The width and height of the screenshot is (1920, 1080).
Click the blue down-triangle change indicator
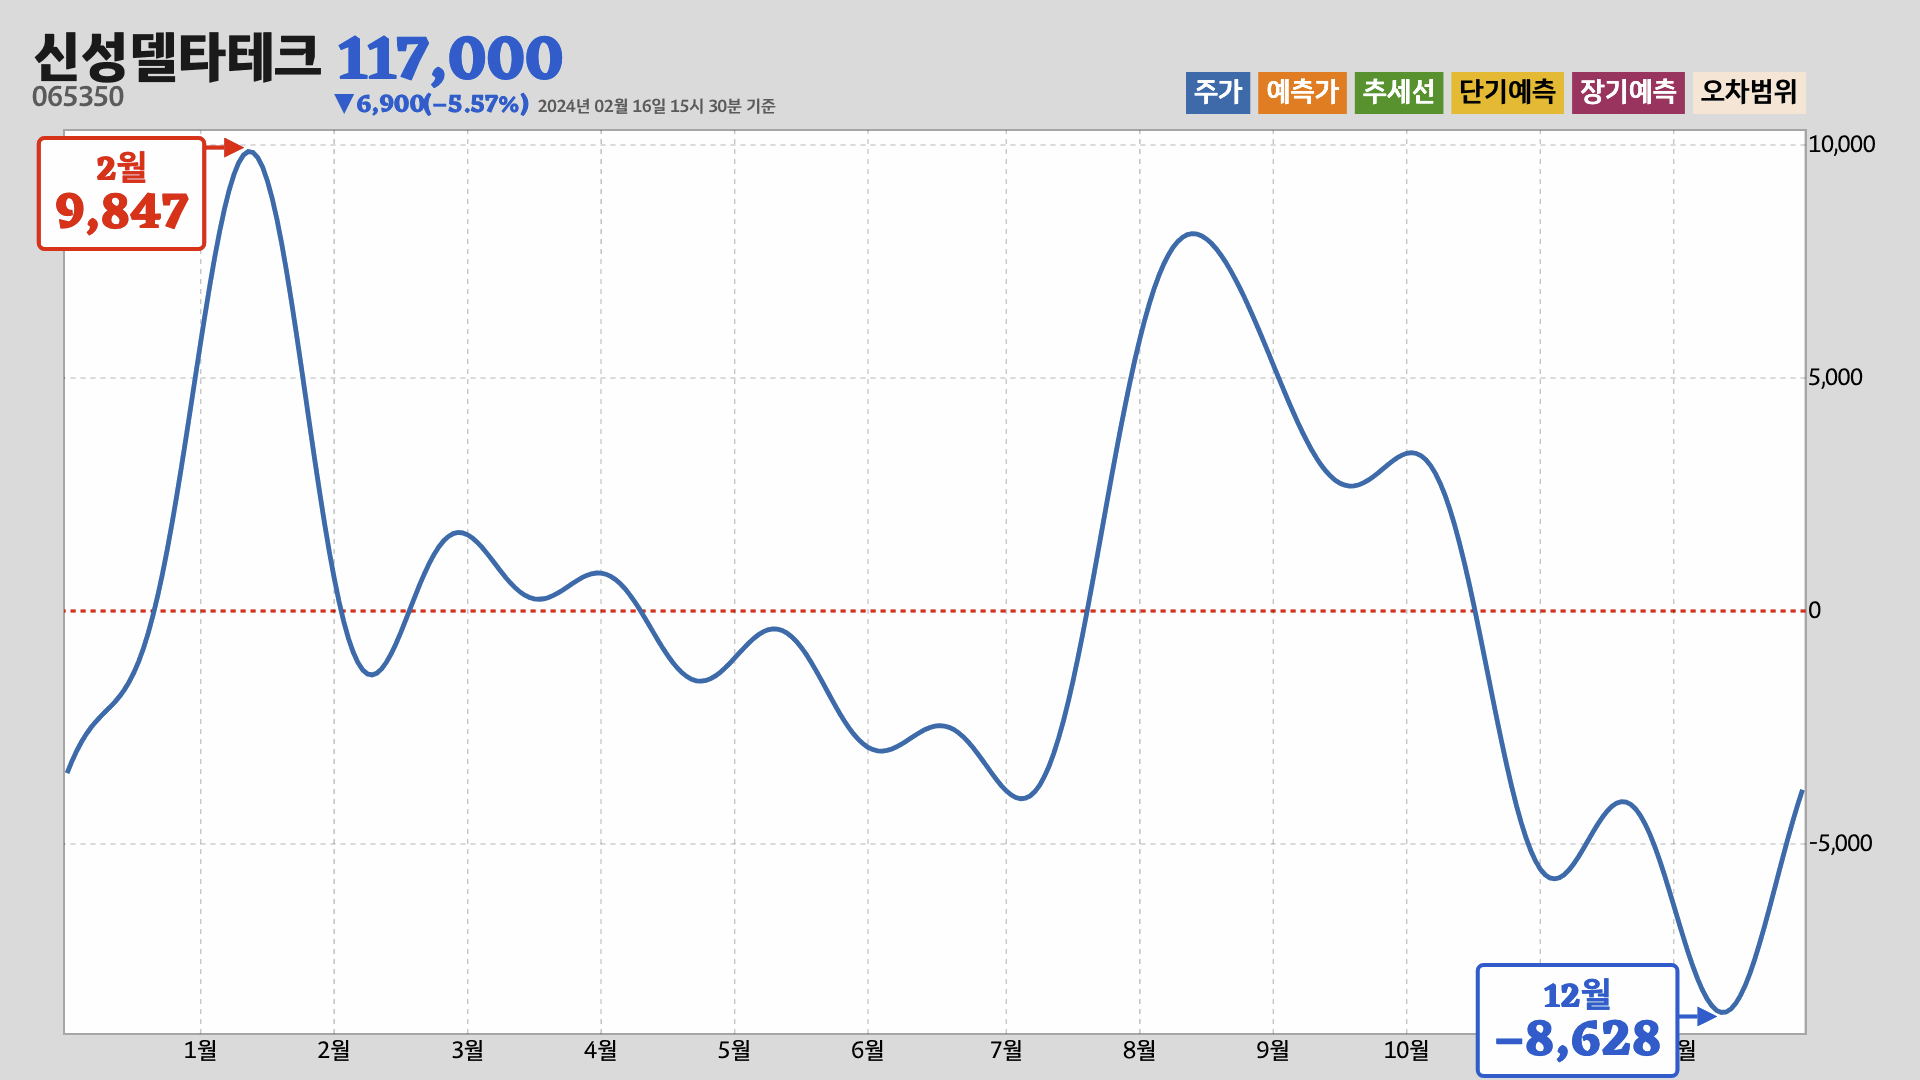click(344, 103)
